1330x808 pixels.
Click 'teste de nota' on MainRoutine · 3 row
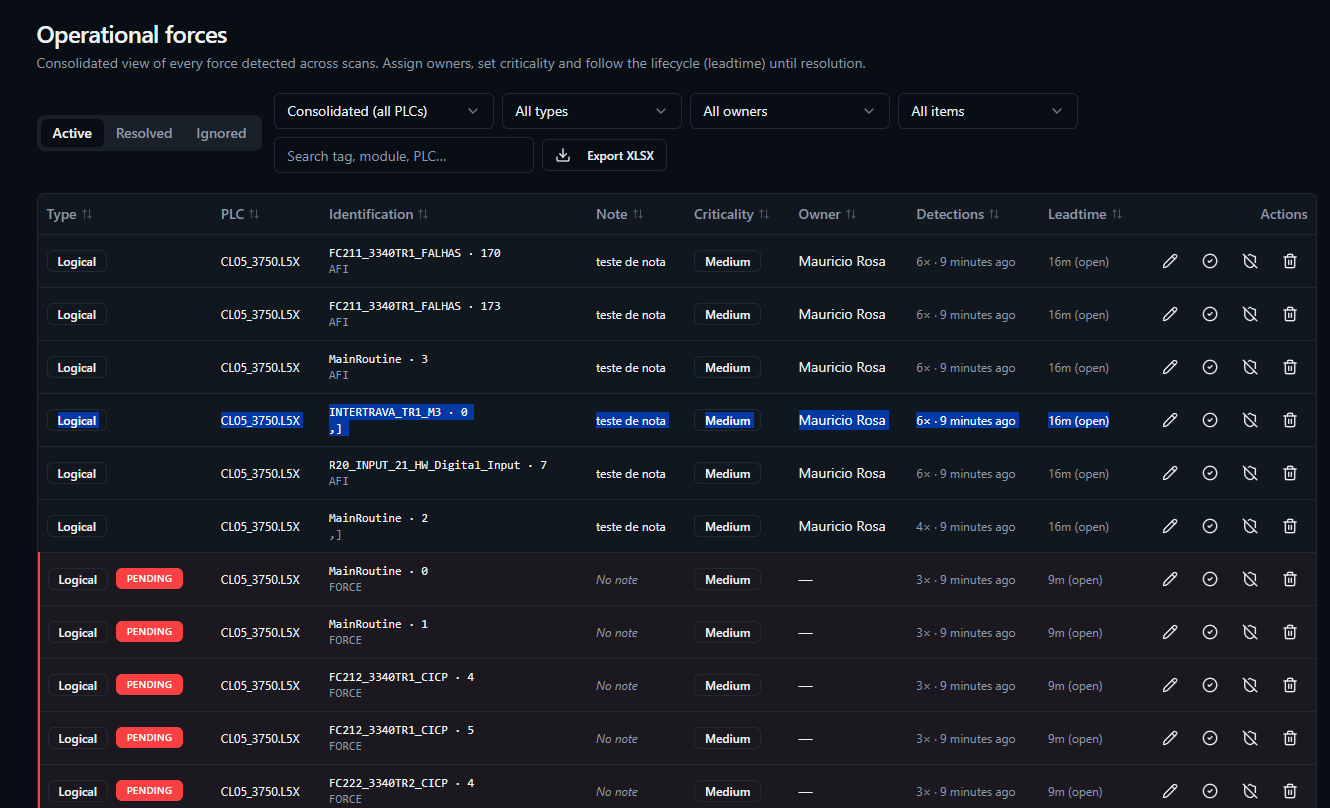click(x=631, y=368)
